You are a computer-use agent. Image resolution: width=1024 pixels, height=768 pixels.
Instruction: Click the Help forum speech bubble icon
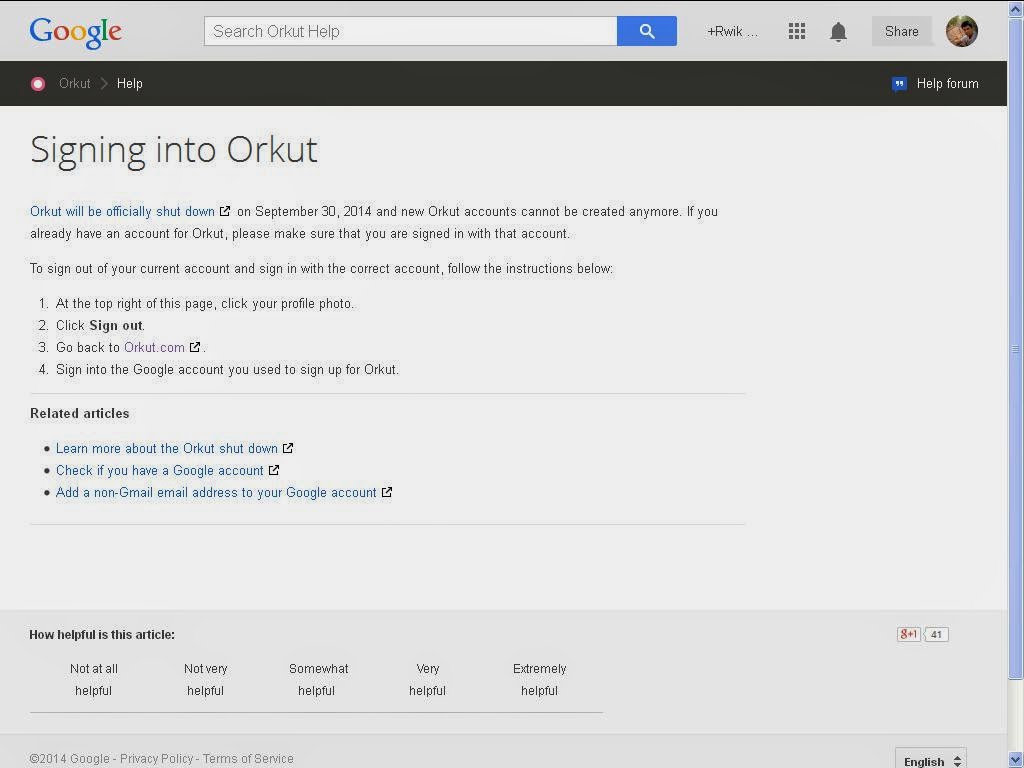tap(899, 84)
